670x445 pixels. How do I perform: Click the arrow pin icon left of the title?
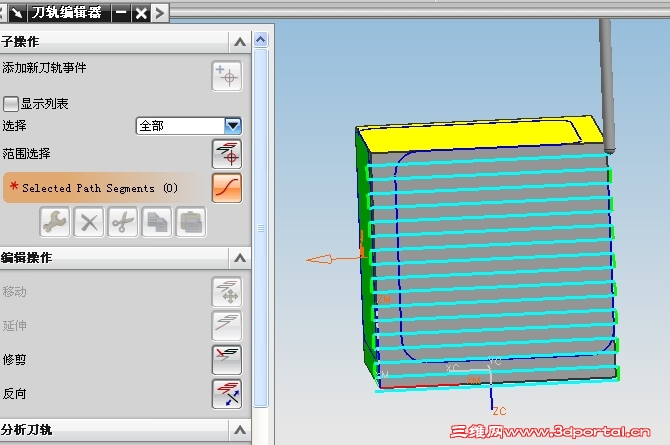[17, 13]
